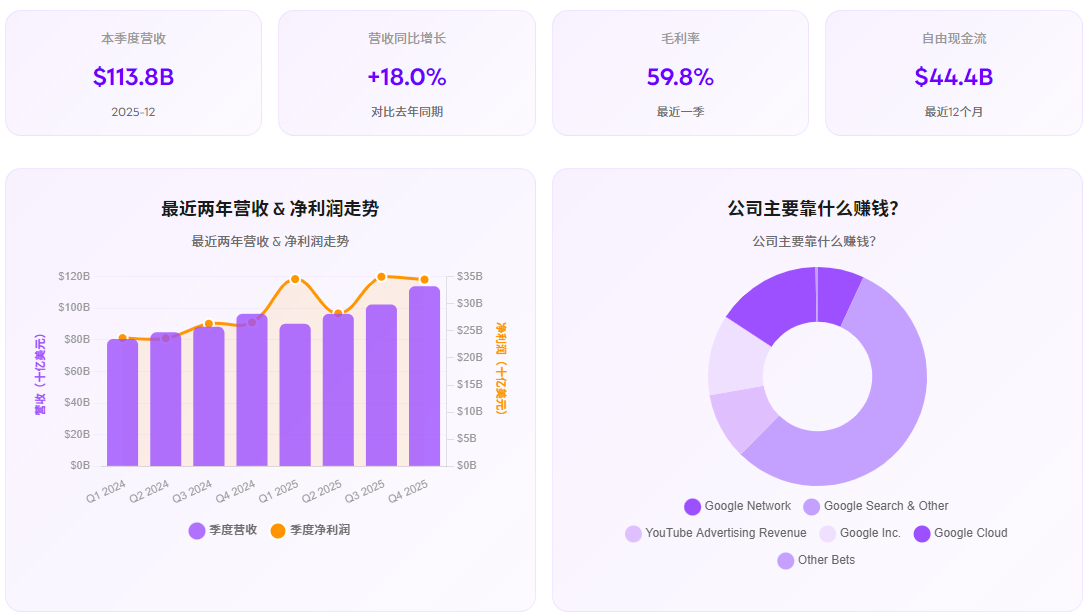Click the Other Bets legend marker

point(786,558)
